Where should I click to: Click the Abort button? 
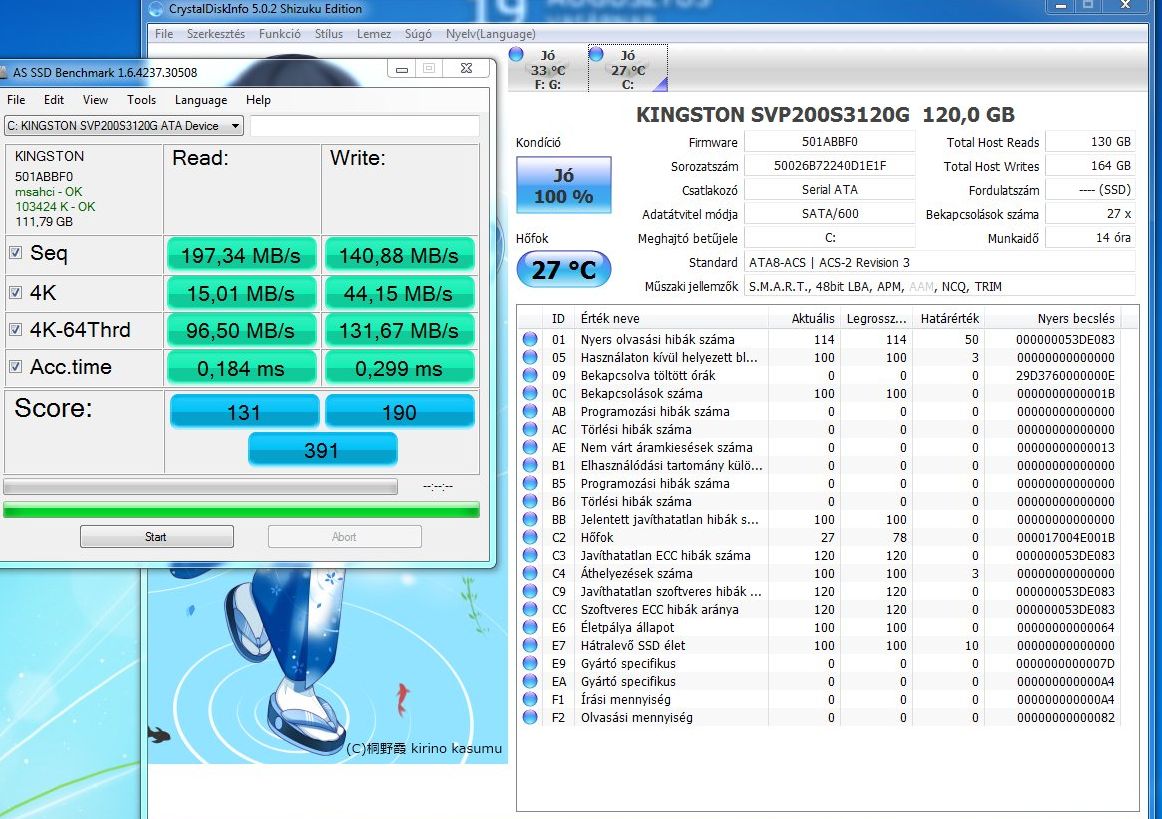pos(345,537)
